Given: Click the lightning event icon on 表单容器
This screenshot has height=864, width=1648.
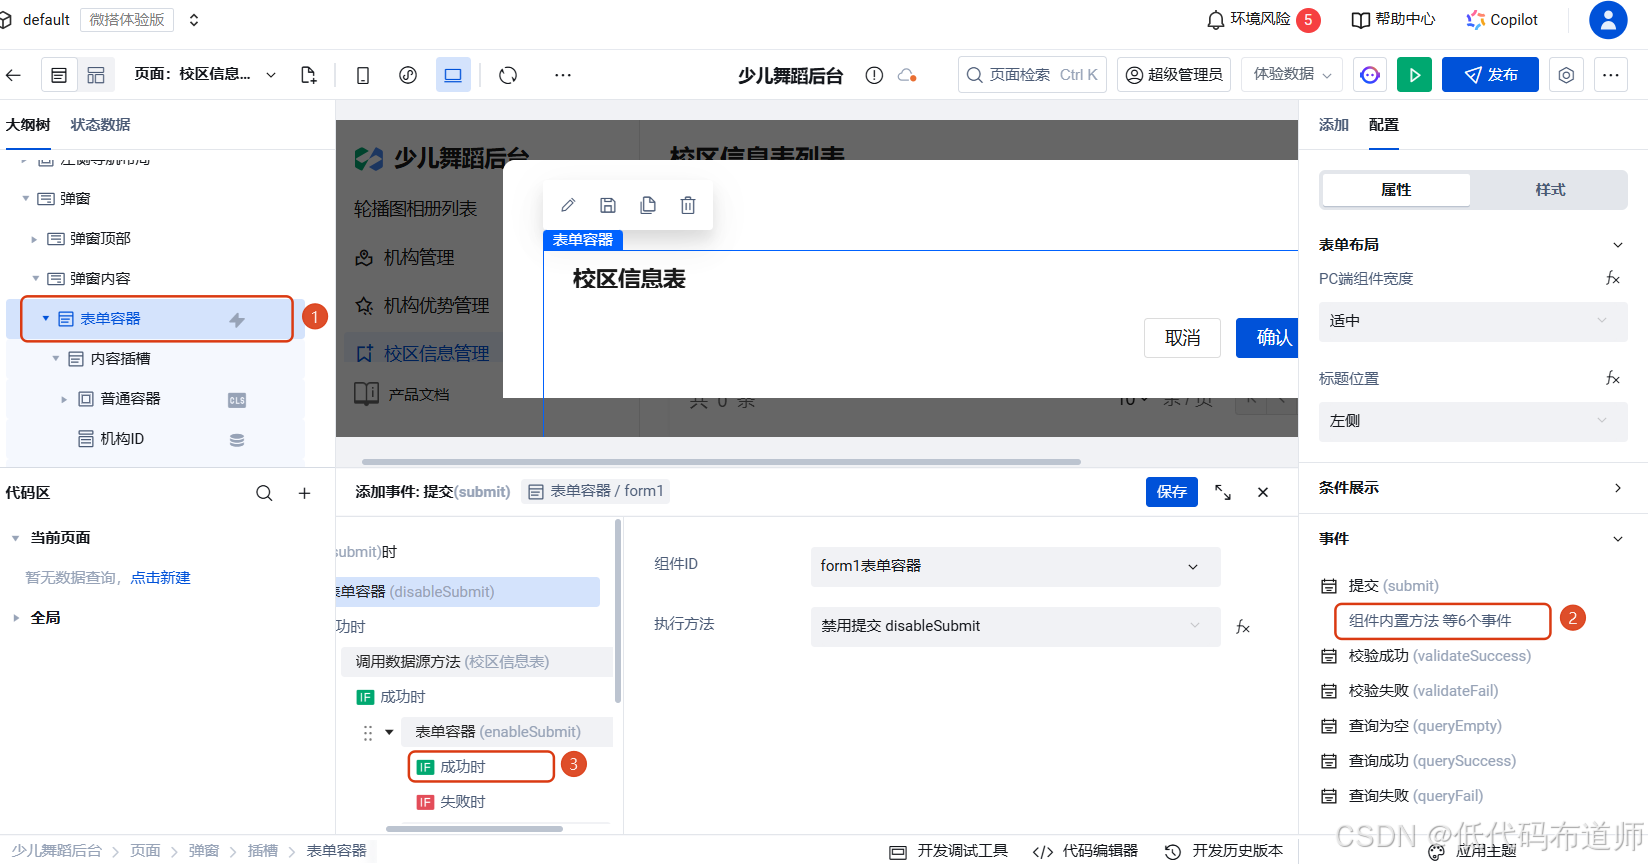Looking at the screenshot, I should pos(237,320).
